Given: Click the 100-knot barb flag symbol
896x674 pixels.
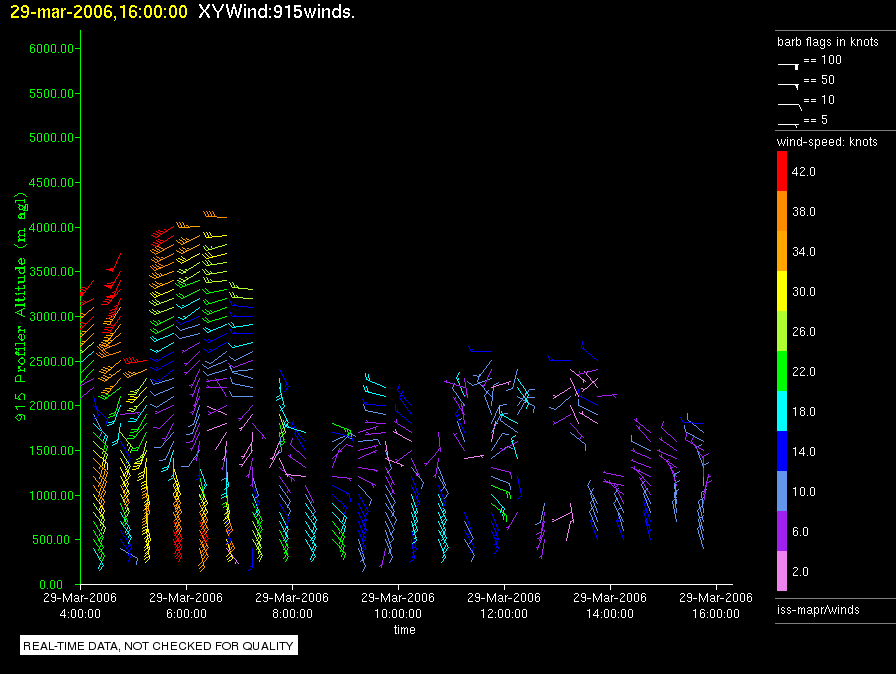Looking at the screenshot, I should (788, 63).
